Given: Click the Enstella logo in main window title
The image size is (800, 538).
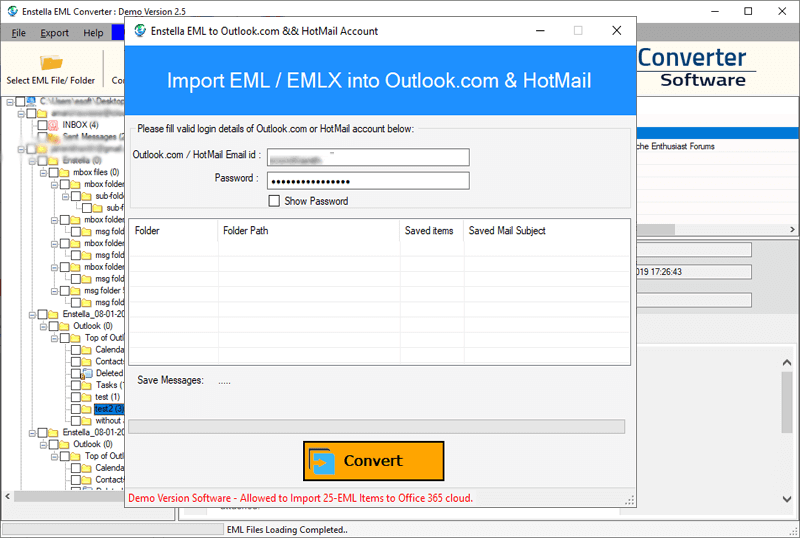Looking at the screenshot, I should pos(12,11).
